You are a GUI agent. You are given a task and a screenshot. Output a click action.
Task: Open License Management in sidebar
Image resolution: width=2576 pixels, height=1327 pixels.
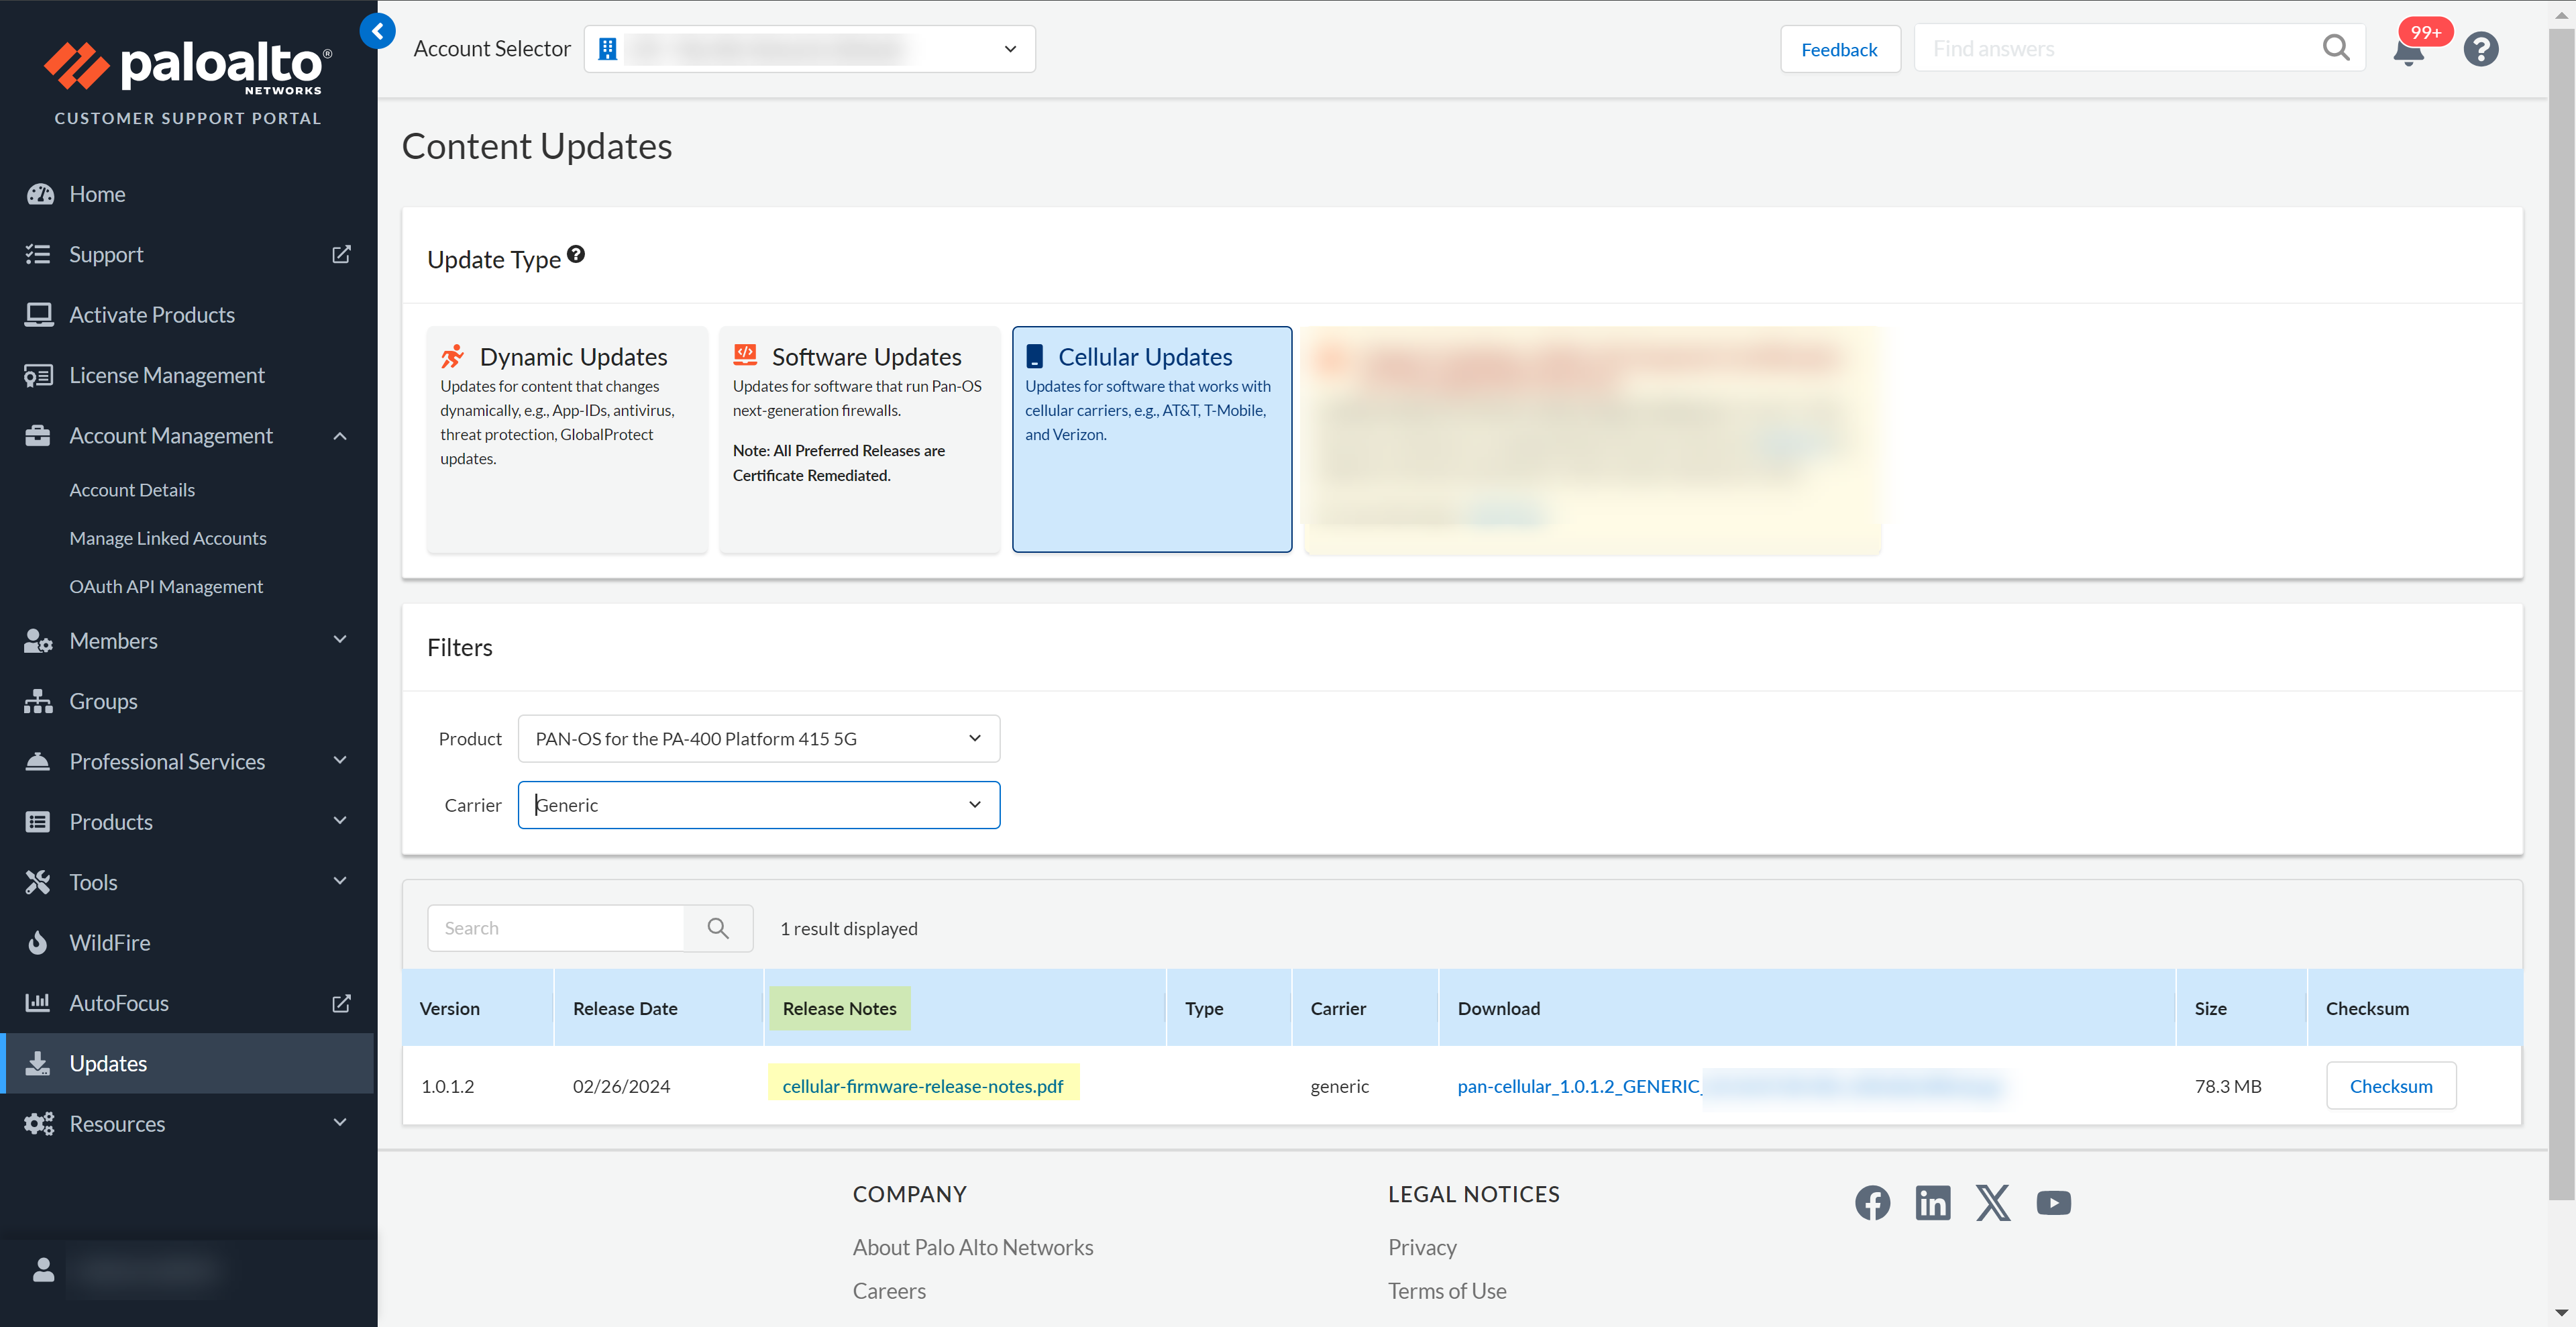(x=166, y=375)
